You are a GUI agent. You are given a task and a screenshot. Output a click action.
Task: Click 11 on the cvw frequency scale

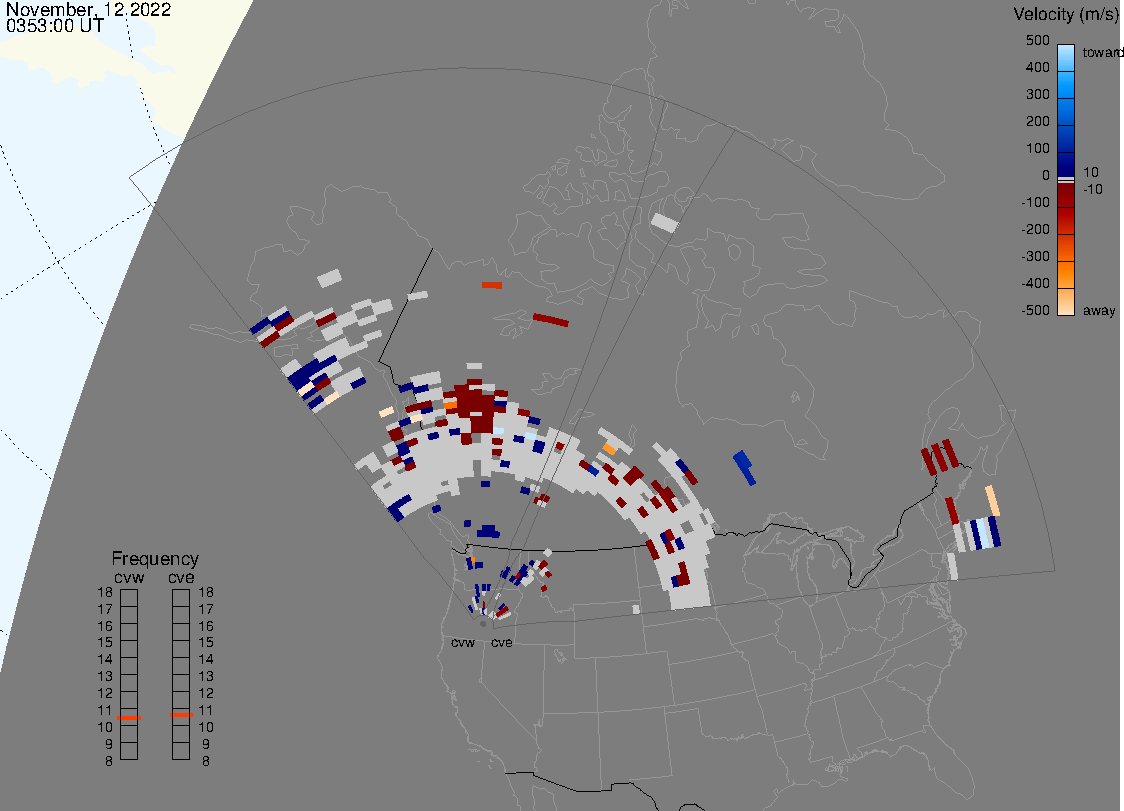click(105, 710)
